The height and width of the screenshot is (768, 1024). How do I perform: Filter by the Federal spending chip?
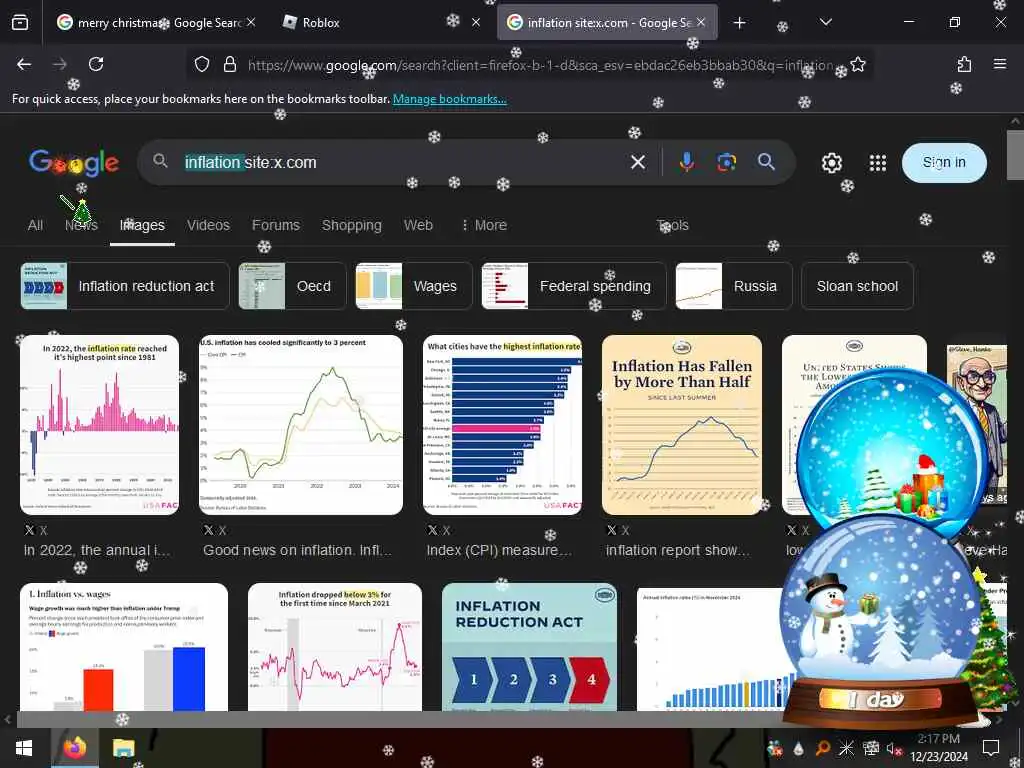point(573,286)
